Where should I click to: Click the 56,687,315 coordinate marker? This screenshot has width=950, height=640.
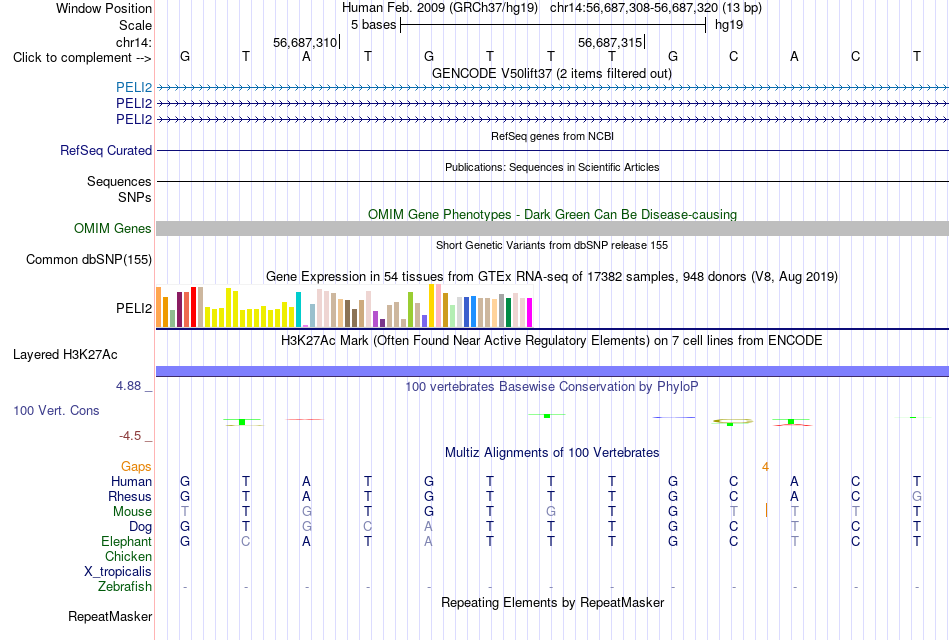[610, 42]
